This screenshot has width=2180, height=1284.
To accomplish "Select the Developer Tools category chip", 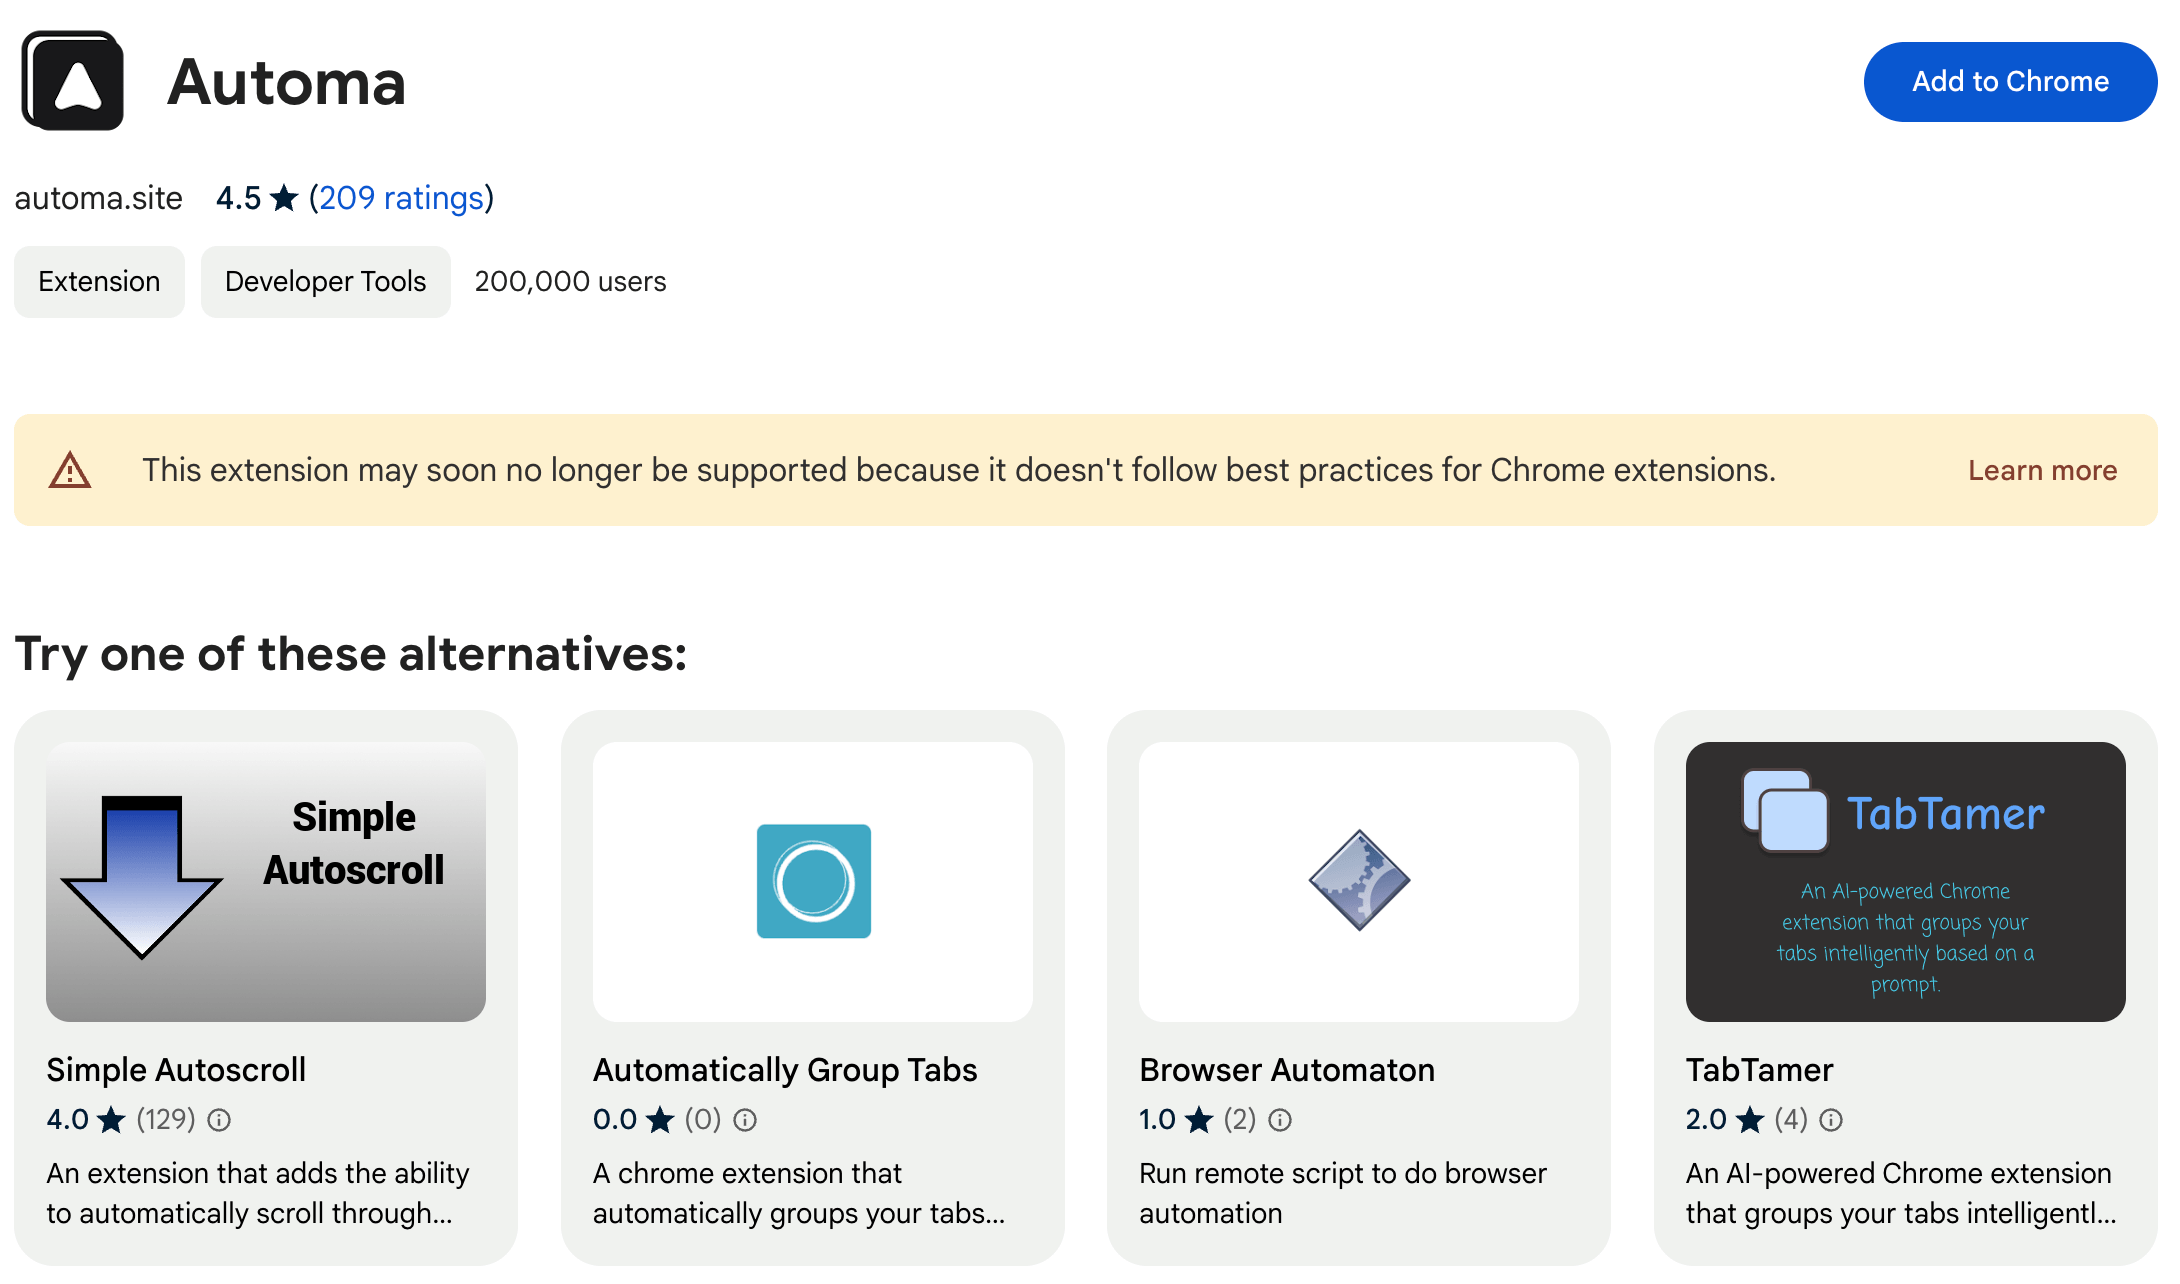I will (x=325, y=282).
